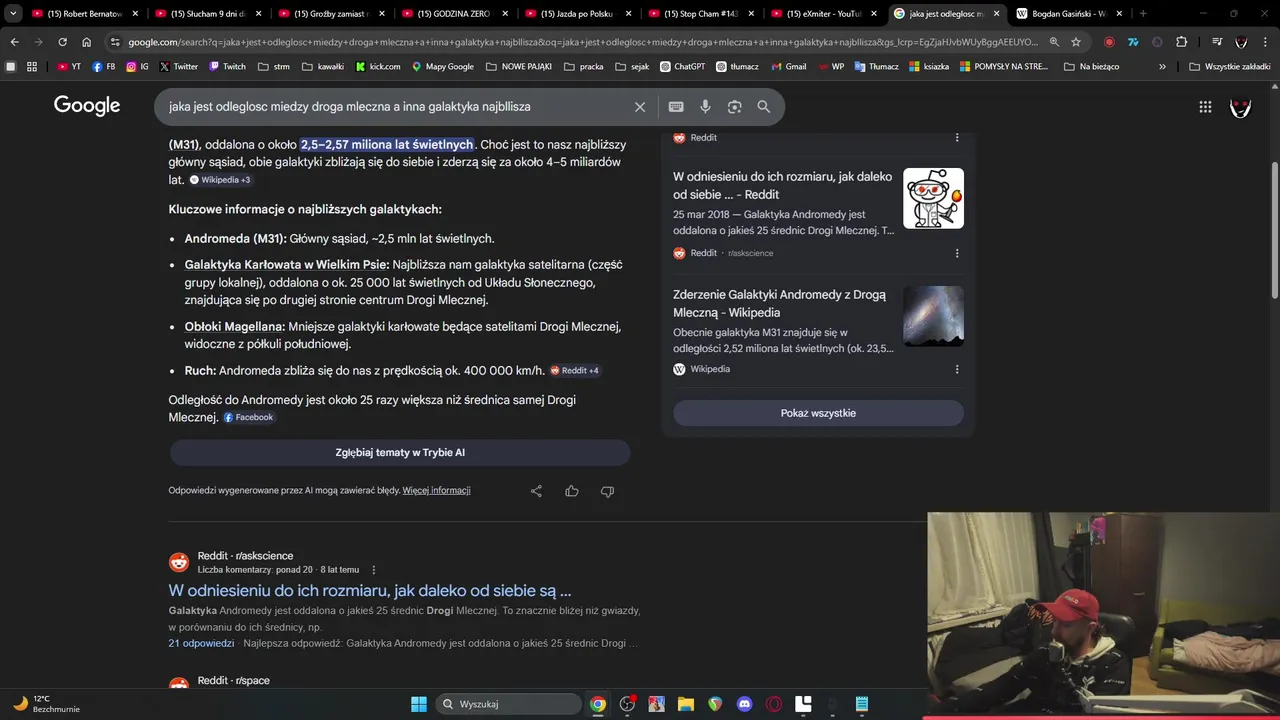The width and height of the screenshot is (1280, 720).
Task: Bookmark this page with the star icon
Action: click(x=1076, y=42)
